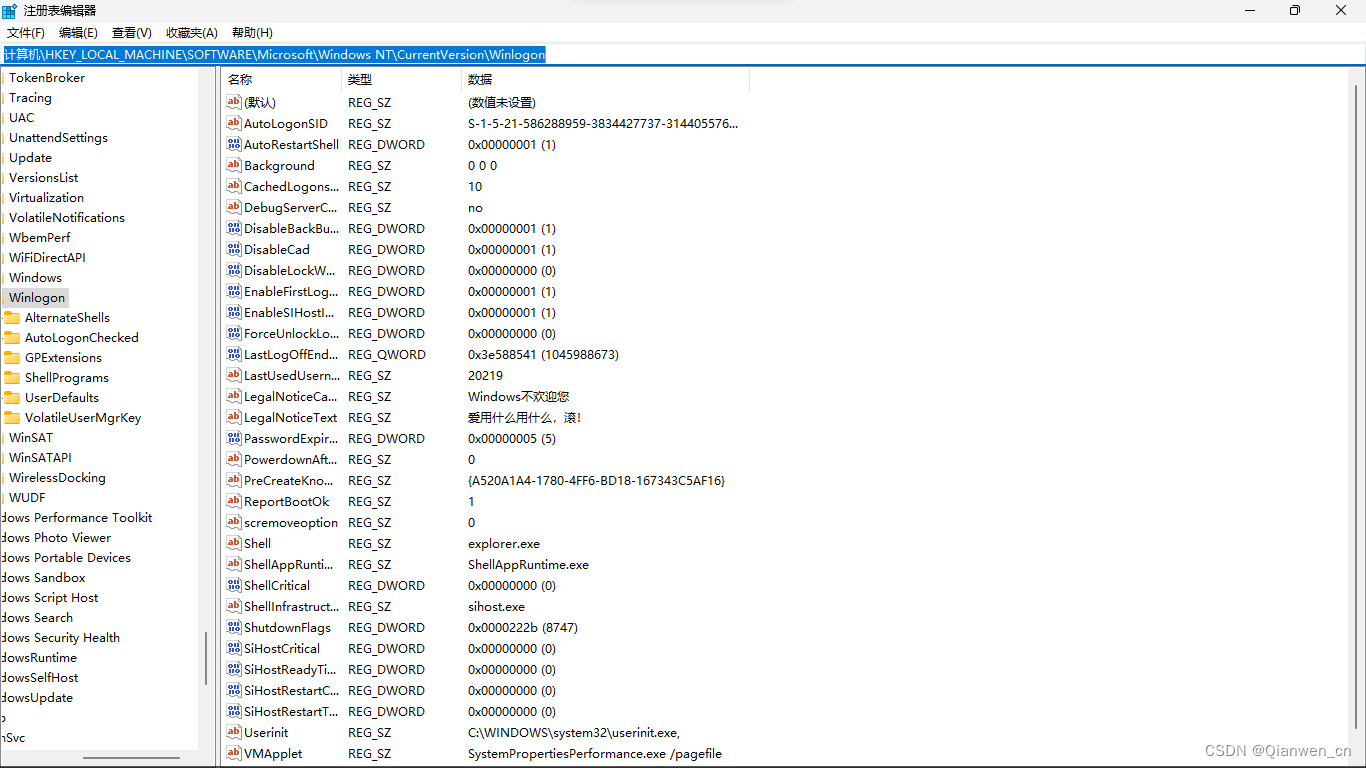Select the VolatileNotifications tree key

(x=67, y=218)
